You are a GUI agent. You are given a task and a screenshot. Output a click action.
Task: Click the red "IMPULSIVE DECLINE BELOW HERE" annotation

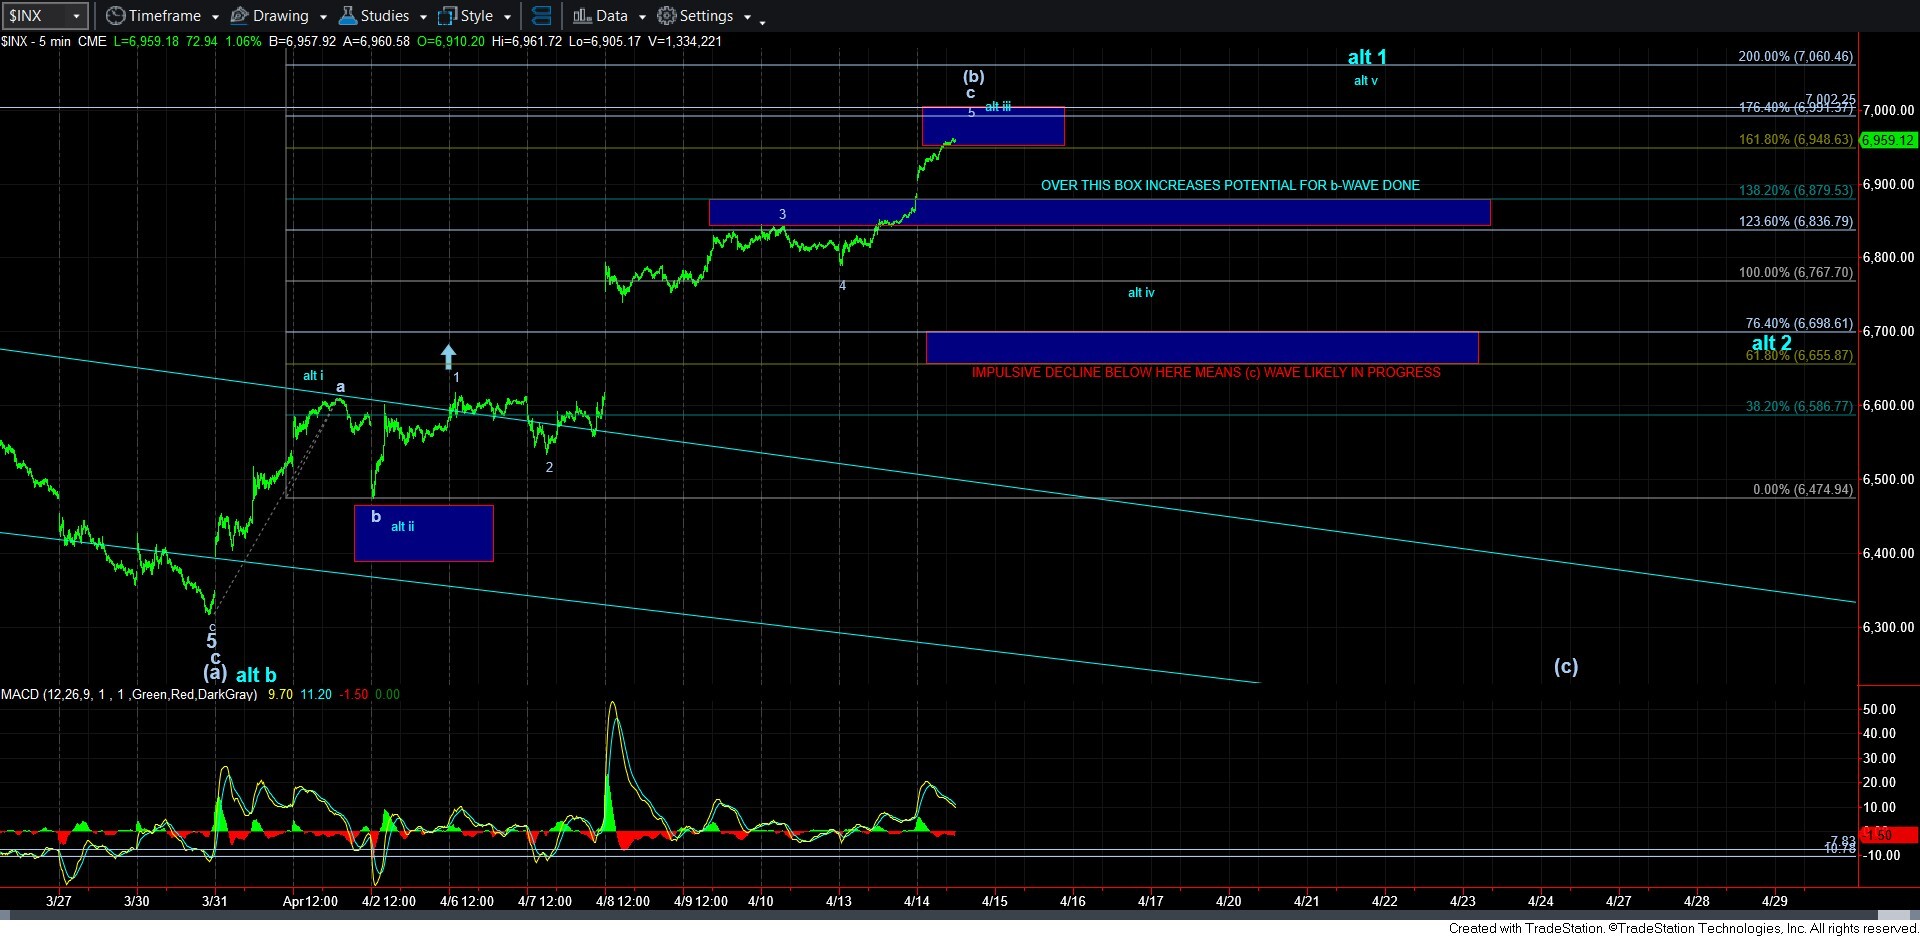[1205, 373]
